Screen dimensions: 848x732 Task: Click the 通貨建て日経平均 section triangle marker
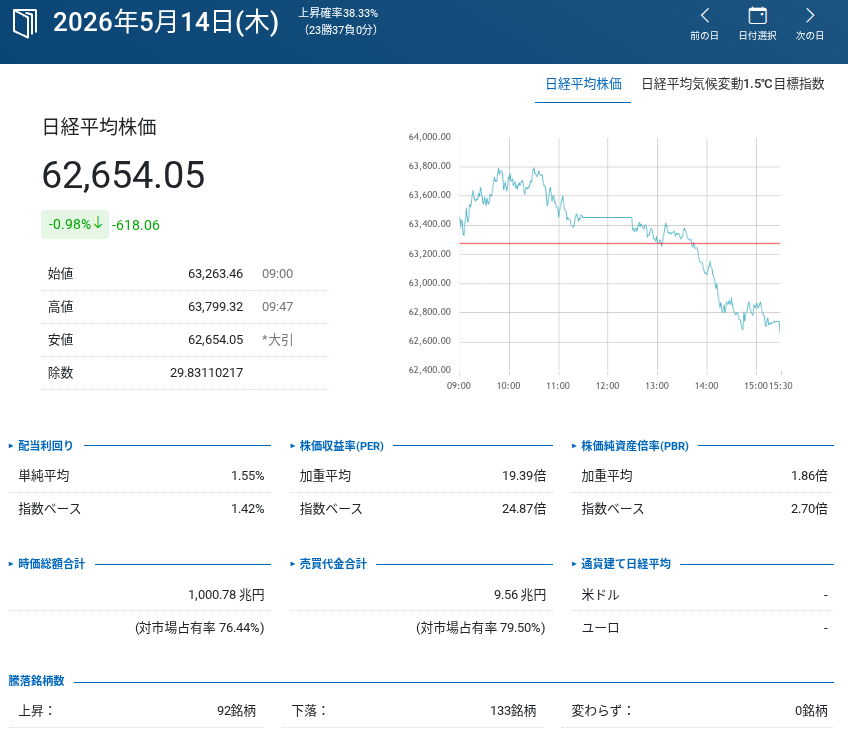pyautogui.click(x=574, y=564)
